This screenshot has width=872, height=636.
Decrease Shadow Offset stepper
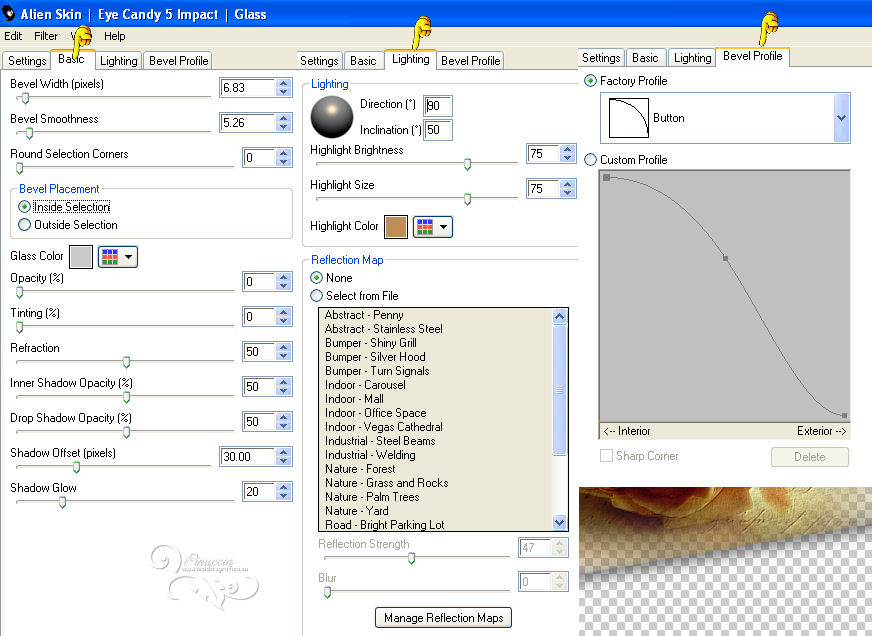pyautogui.click(x=284, y=461)
